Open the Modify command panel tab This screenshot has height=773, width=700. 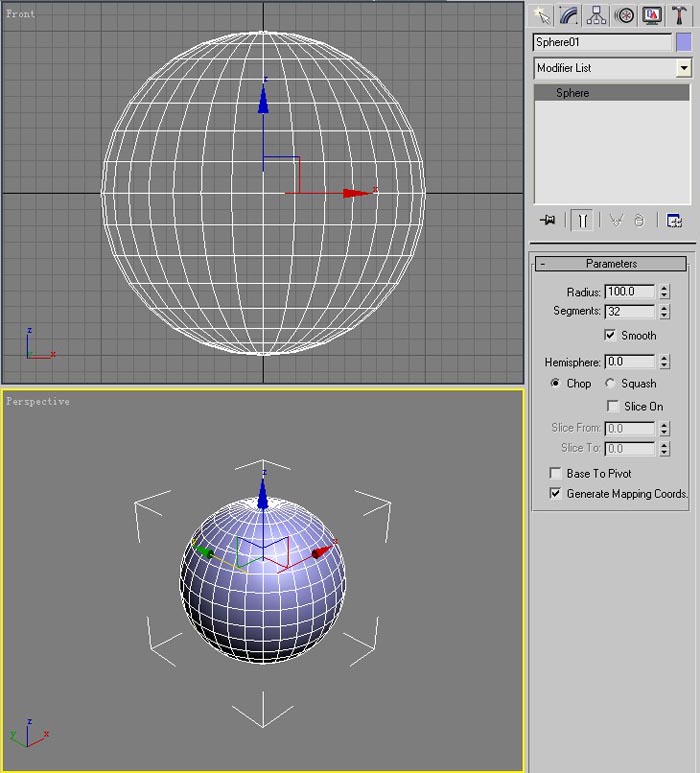tap(569, 15)
